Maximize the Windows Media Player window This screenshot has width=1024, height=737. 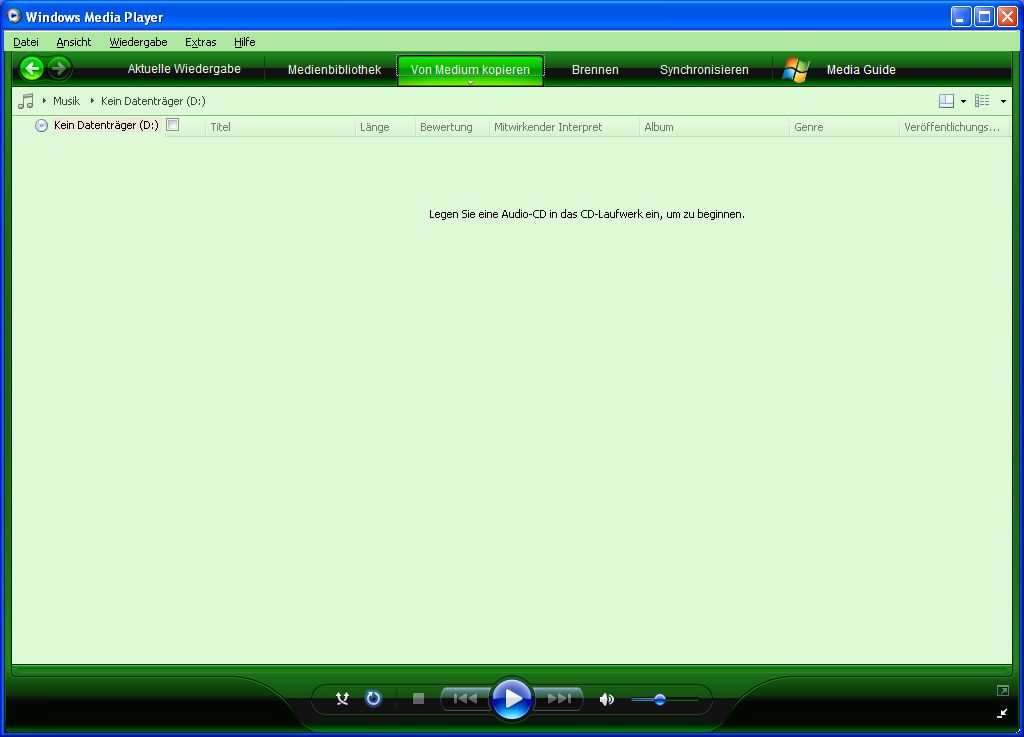click(x=984, y=16)
